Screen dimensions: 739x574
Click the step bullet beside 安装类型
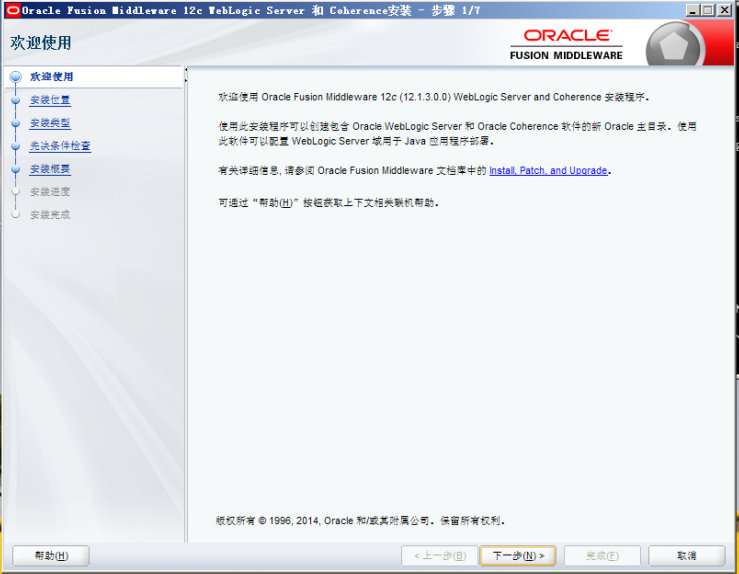tap(15, 123)
